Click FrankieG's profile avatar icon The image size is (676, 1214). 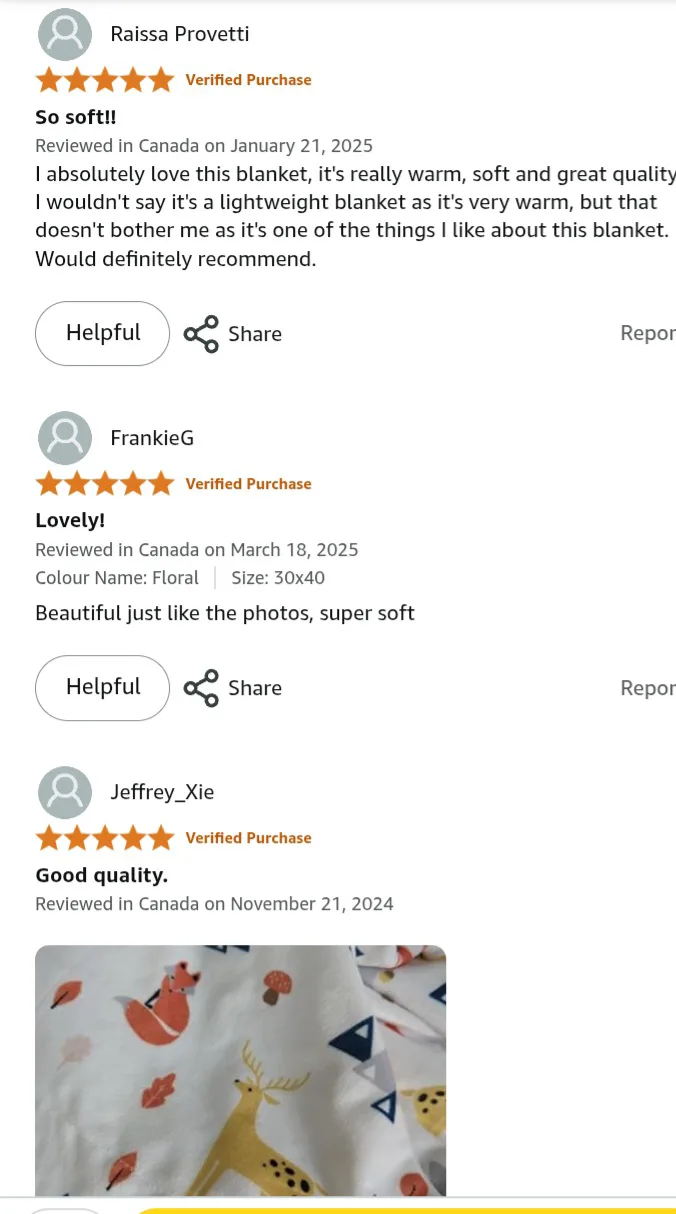coord(65,438)
